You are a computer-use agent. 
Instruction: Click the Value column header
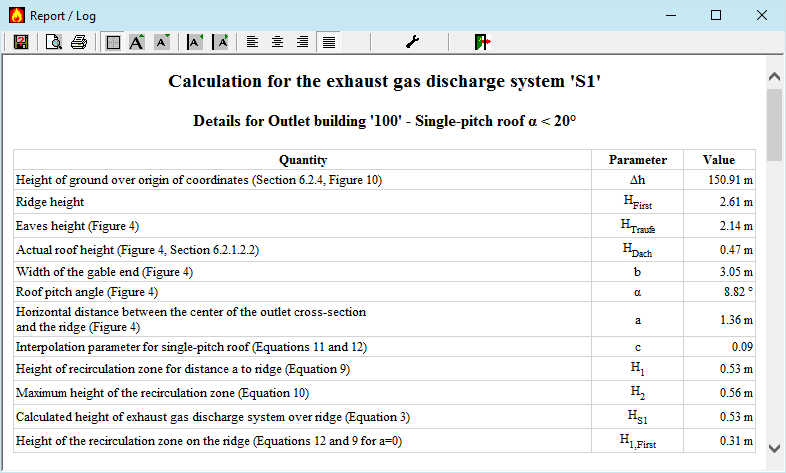(x=718, y=160)
